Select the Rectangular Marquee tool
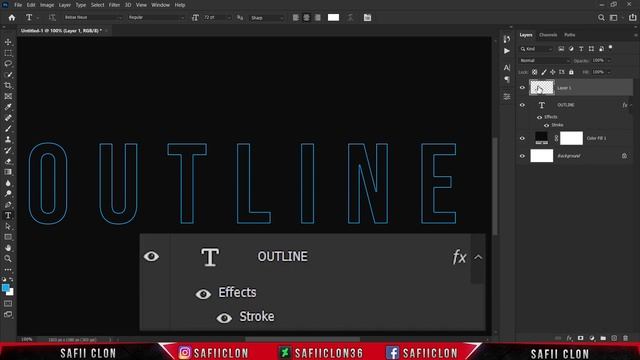 pos(8,53)
